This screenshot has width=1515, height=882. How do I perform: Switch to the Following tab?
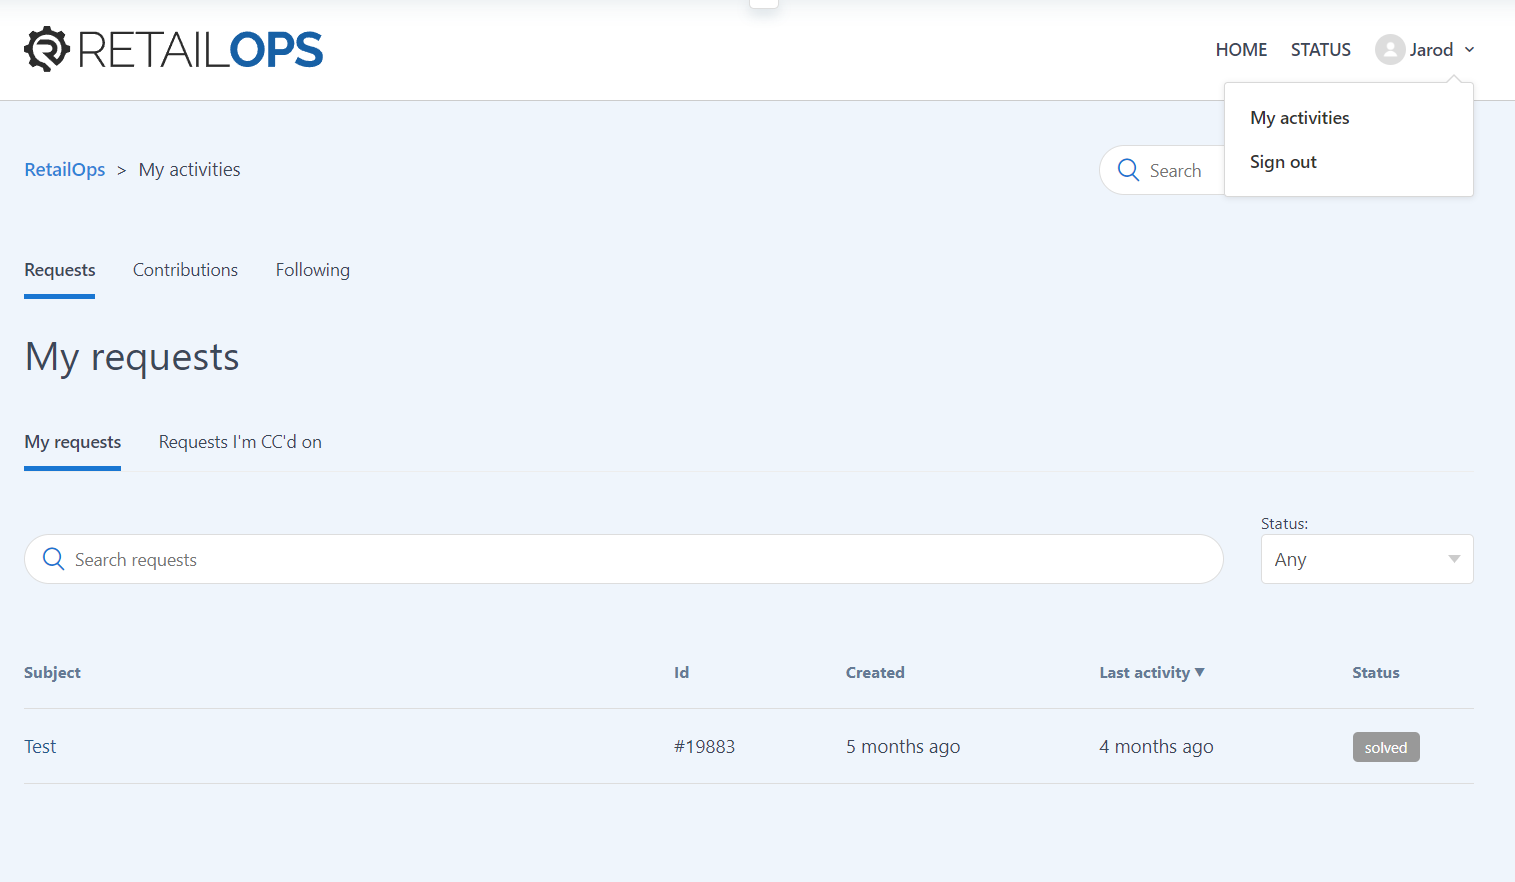click(312, 270)
